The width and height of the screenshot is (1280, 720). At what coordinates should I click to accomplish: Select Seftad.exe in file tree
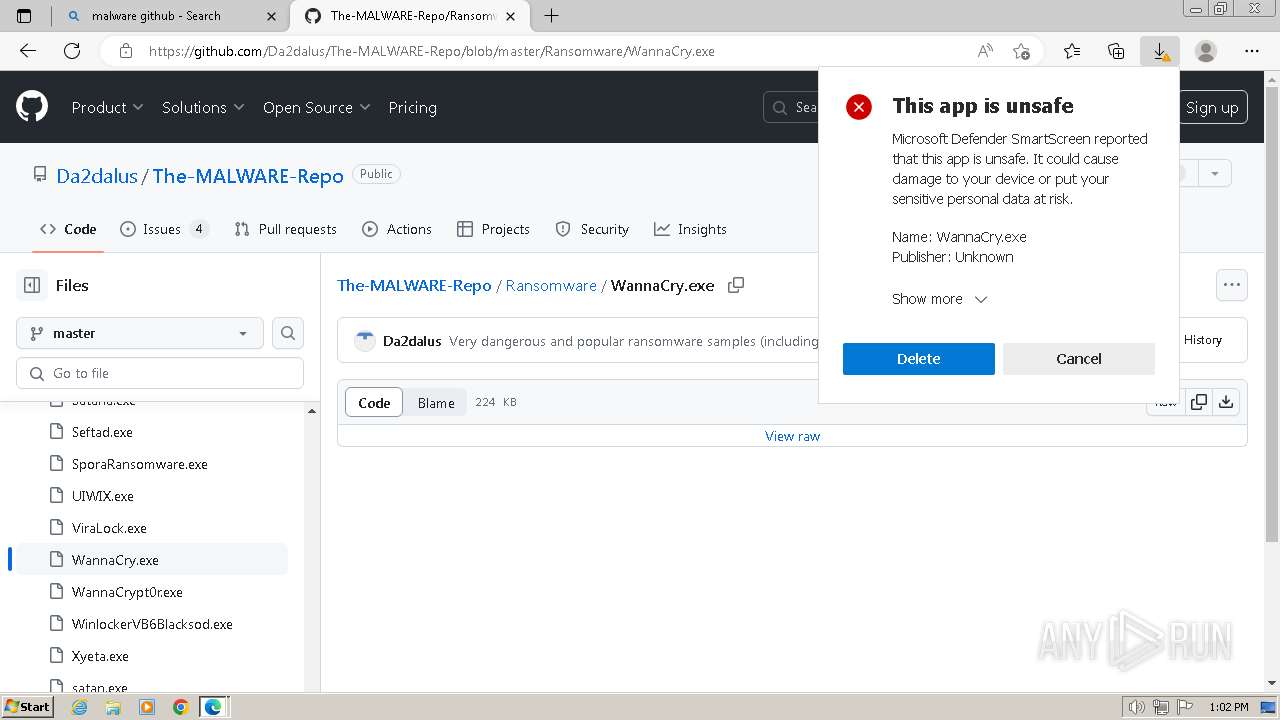coord(102,432)
